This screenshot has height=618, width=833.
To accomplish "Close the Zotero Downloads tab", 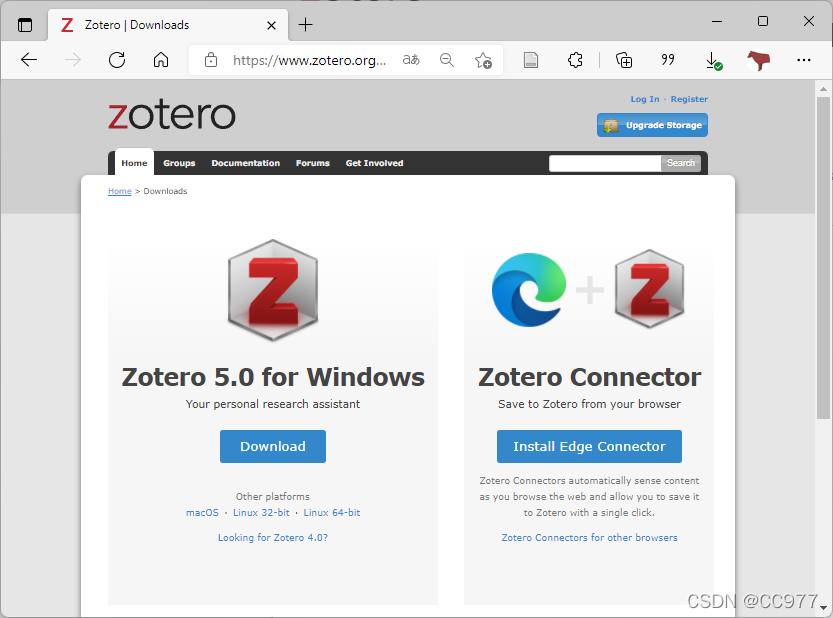I will [x=271, y=25].
